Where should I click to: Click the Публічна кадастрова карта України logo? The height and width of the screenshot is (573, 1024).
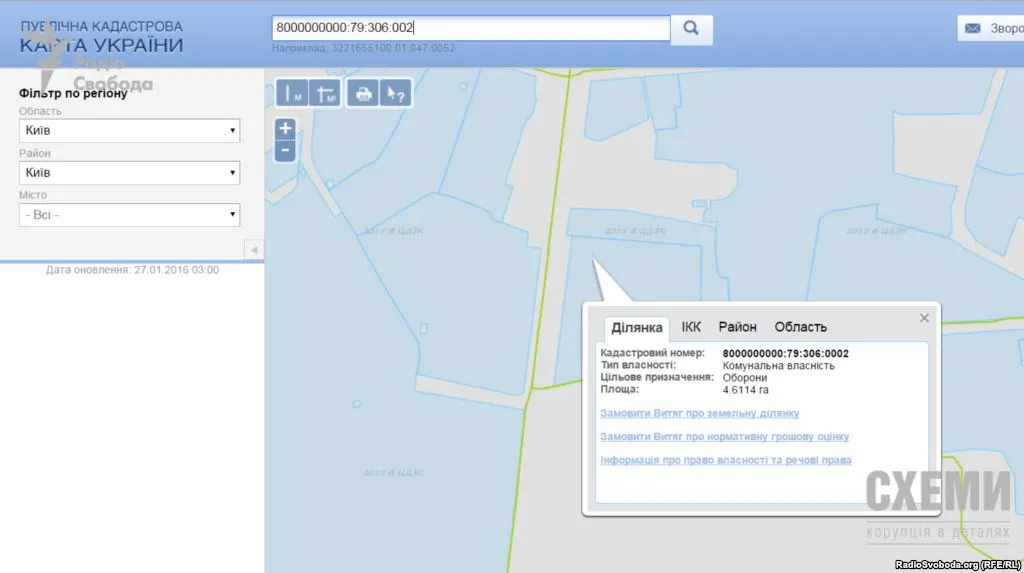pyautogui.click(x=101, y=36)
